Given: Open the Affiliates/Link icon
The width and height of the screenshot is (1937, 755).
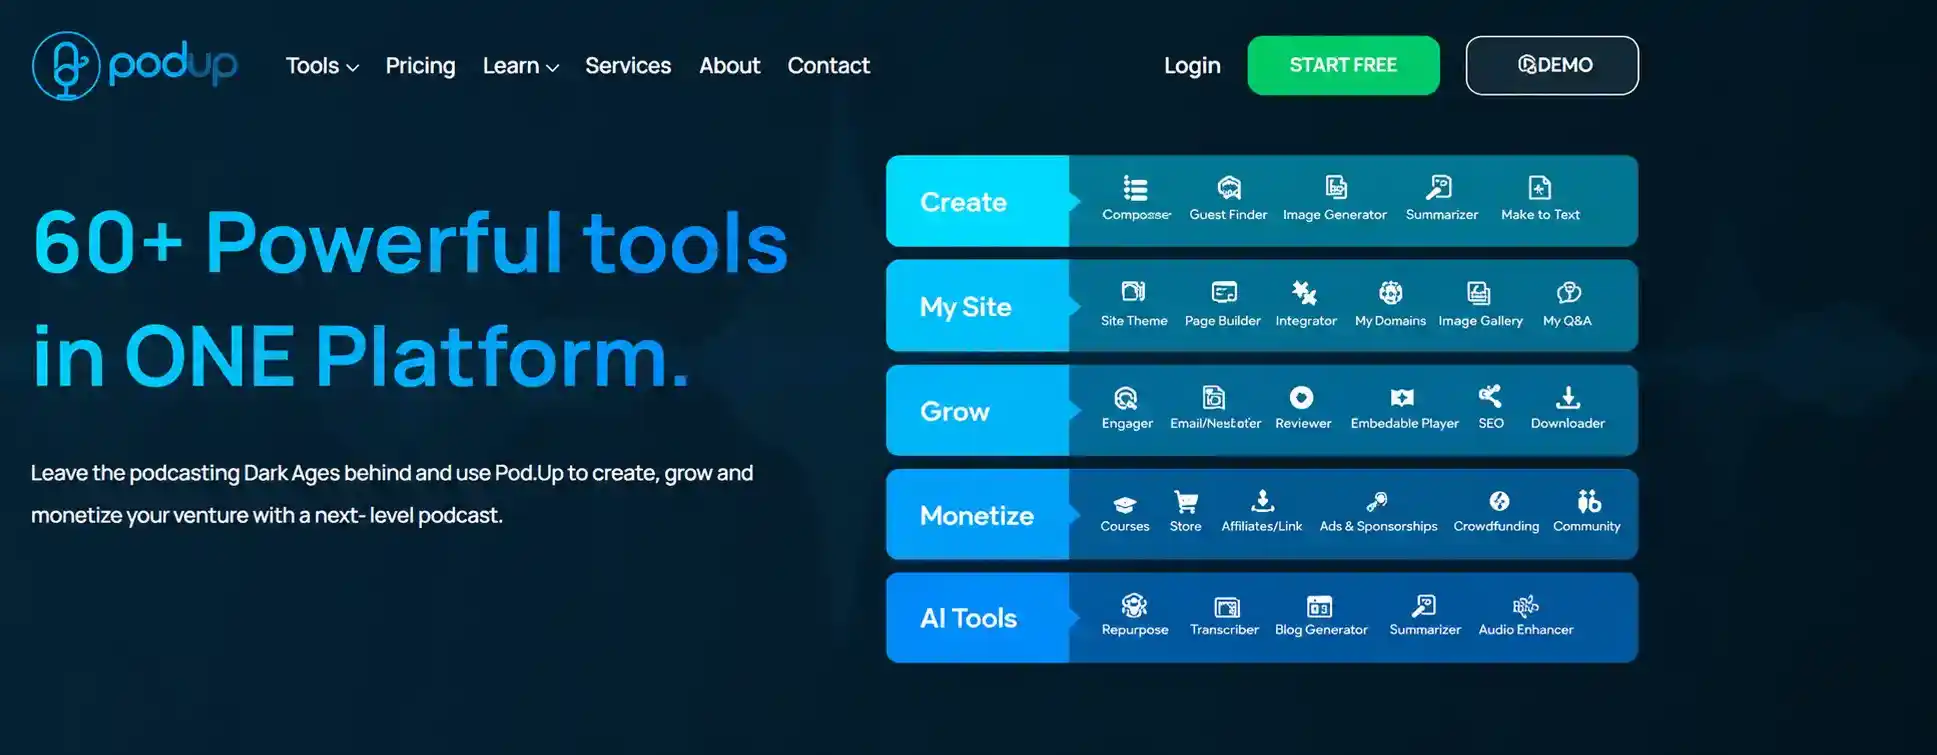Looking at the screenshot, I should [x=1262, y=501].
